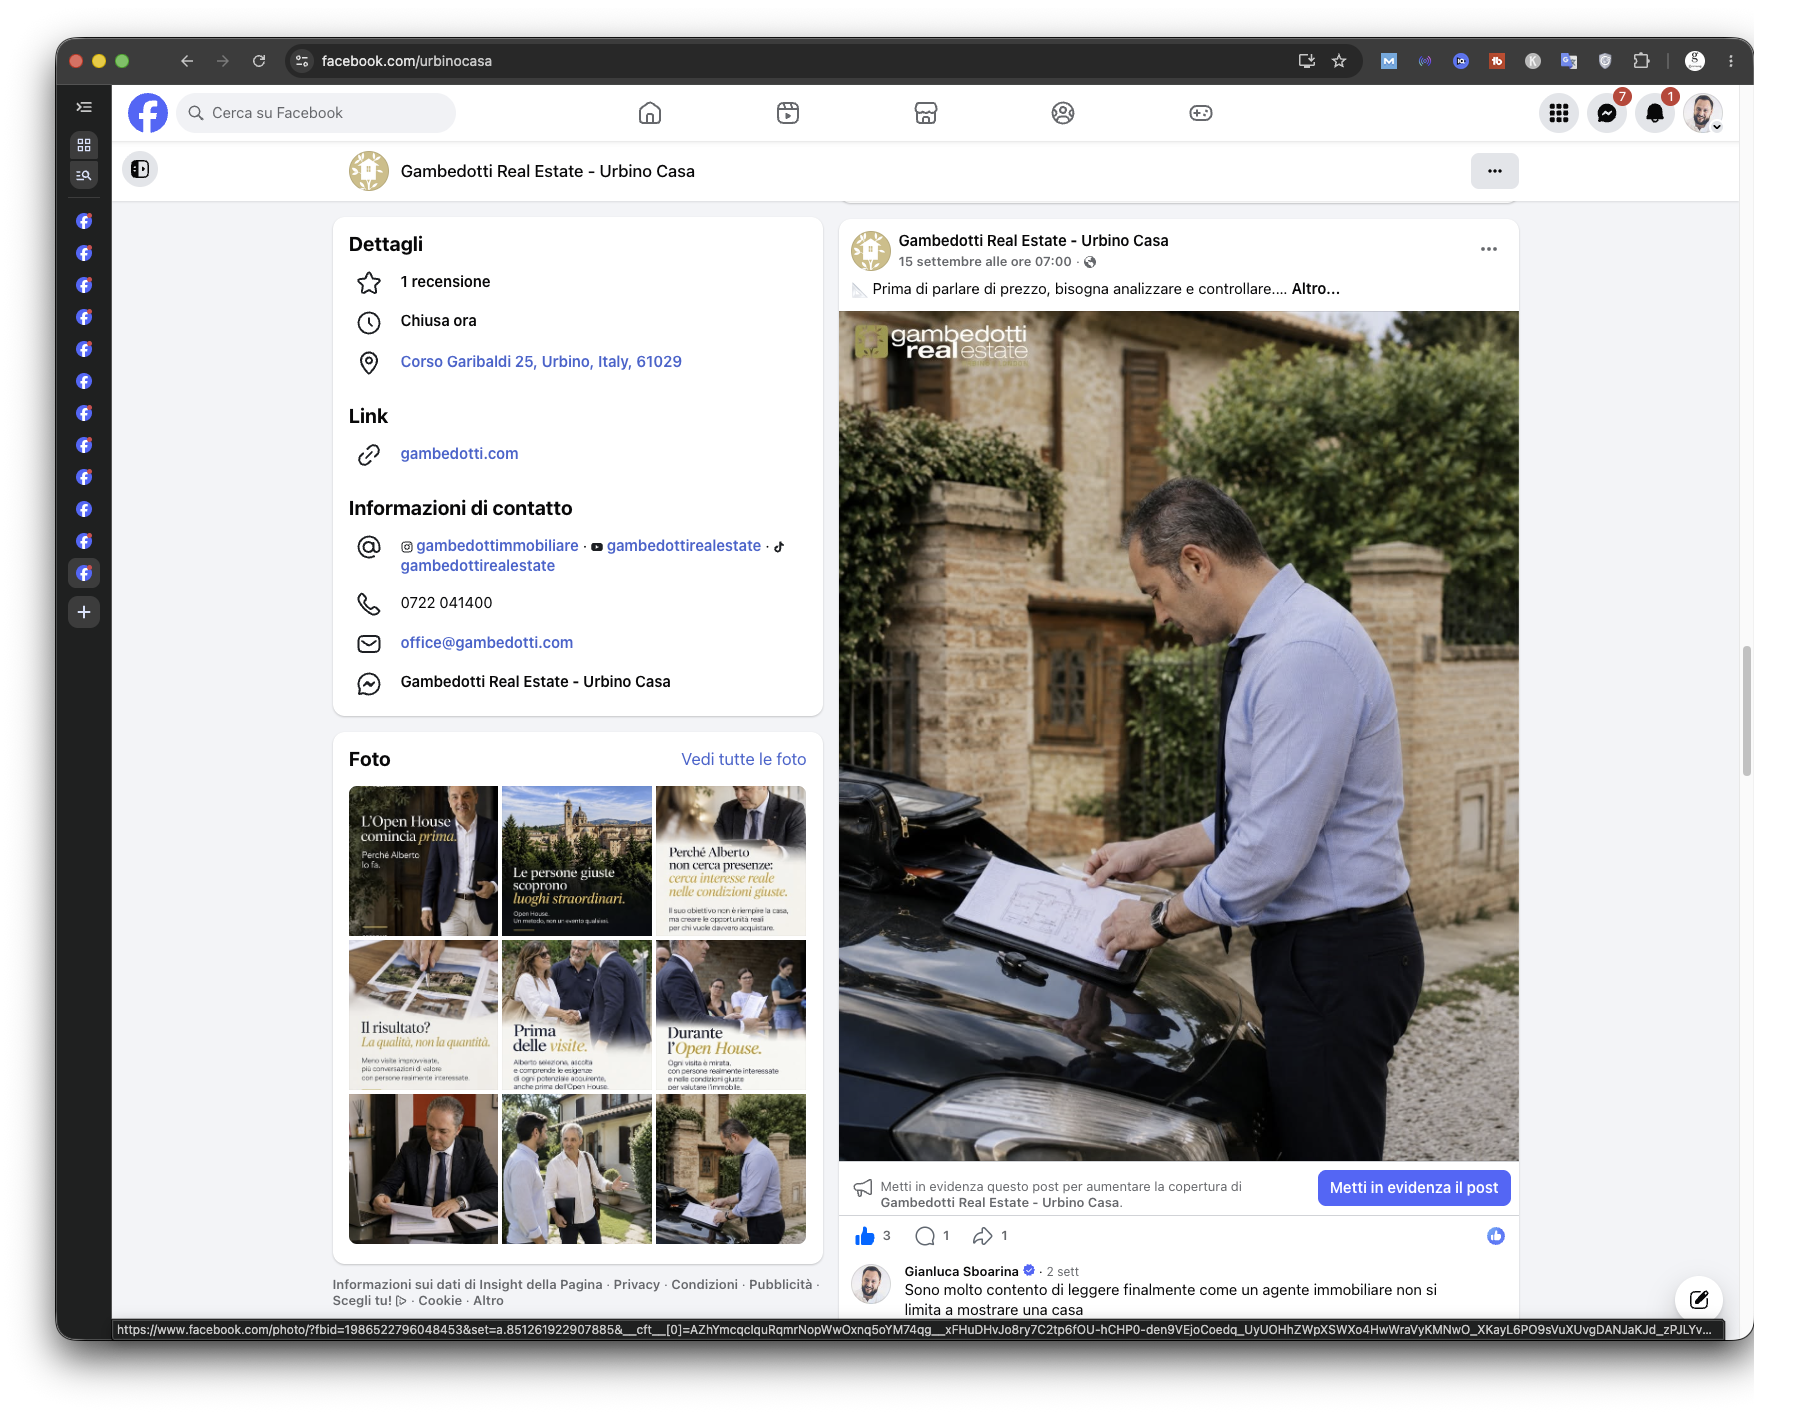Click Condizioni footer link
This screenshot has height=1414, width=1810.
704,1285
